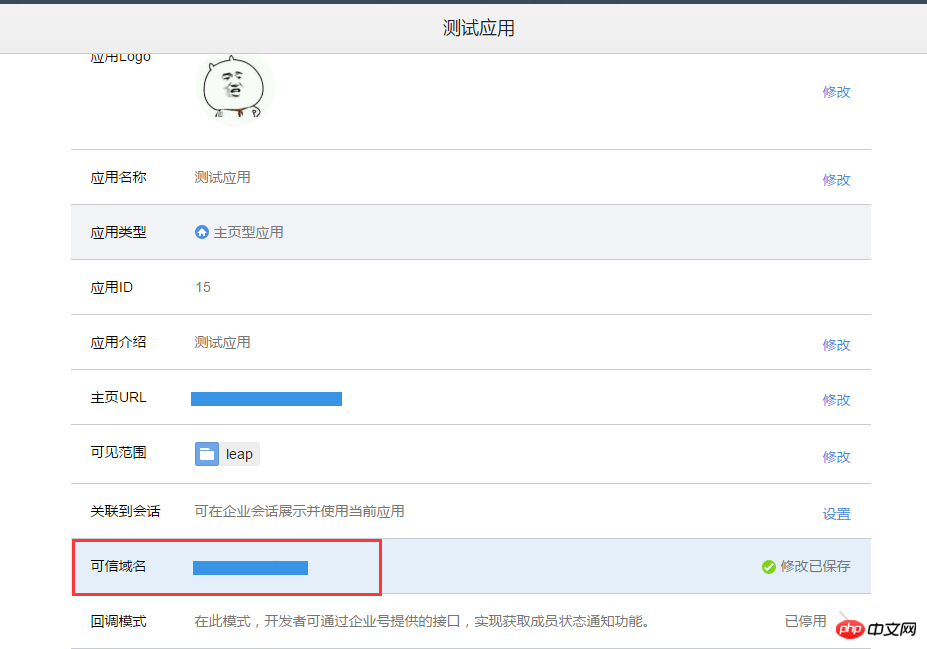The width and height of the screenshot is (927, 649).
Task: Click the blue folder icon before leap
Action: (206, 454)
